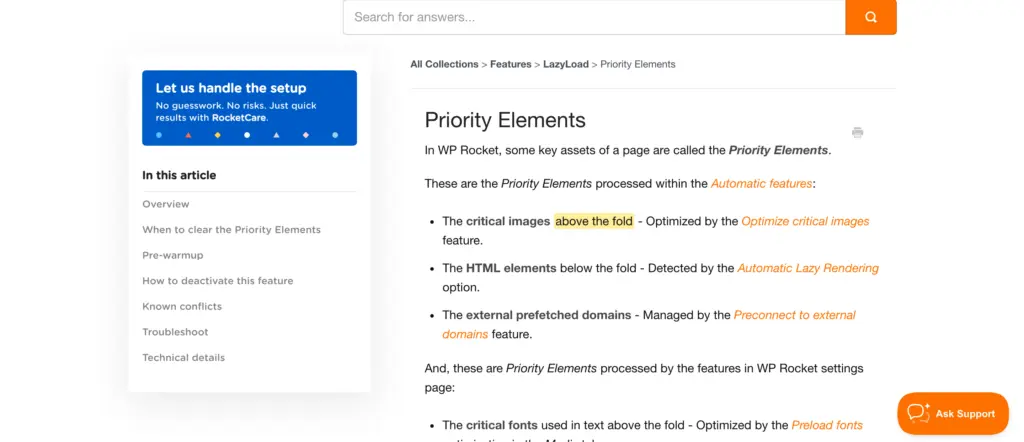The image size is (1024, 442).
Task: Open the Features breadcrumb link
Action: click(x=511, y=64)
